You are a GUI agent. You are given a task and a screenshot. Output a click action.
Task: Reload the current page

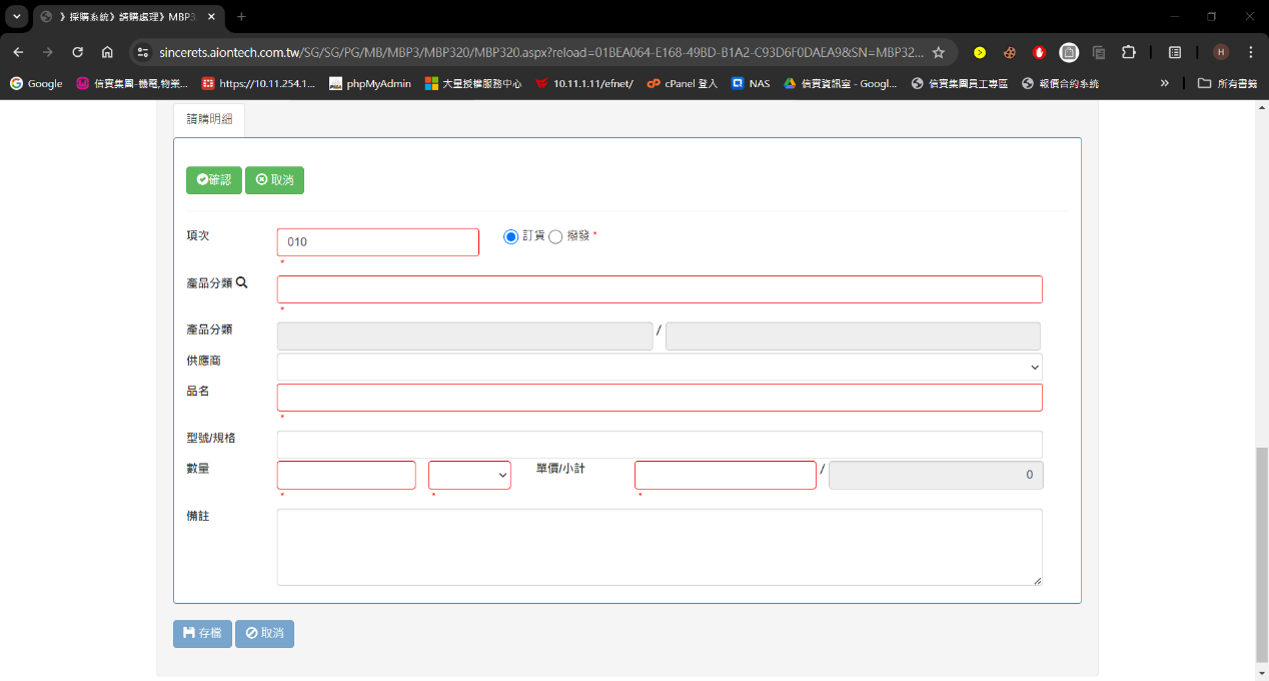pyautogui.click(x=77, y=52)
